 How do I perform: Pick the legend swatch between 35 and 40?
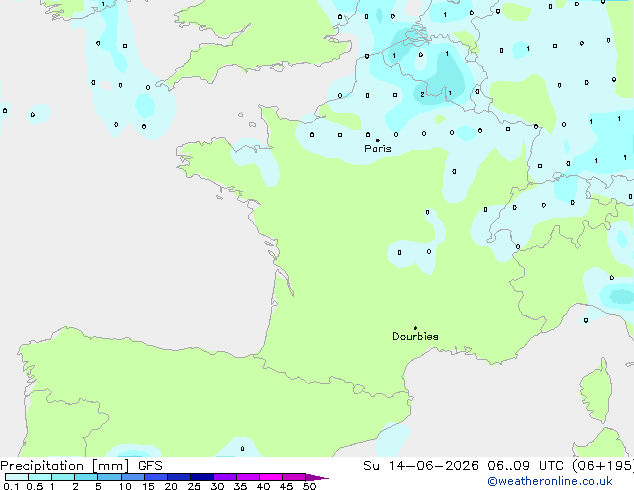pyautogui.click(x=248, y=477)
